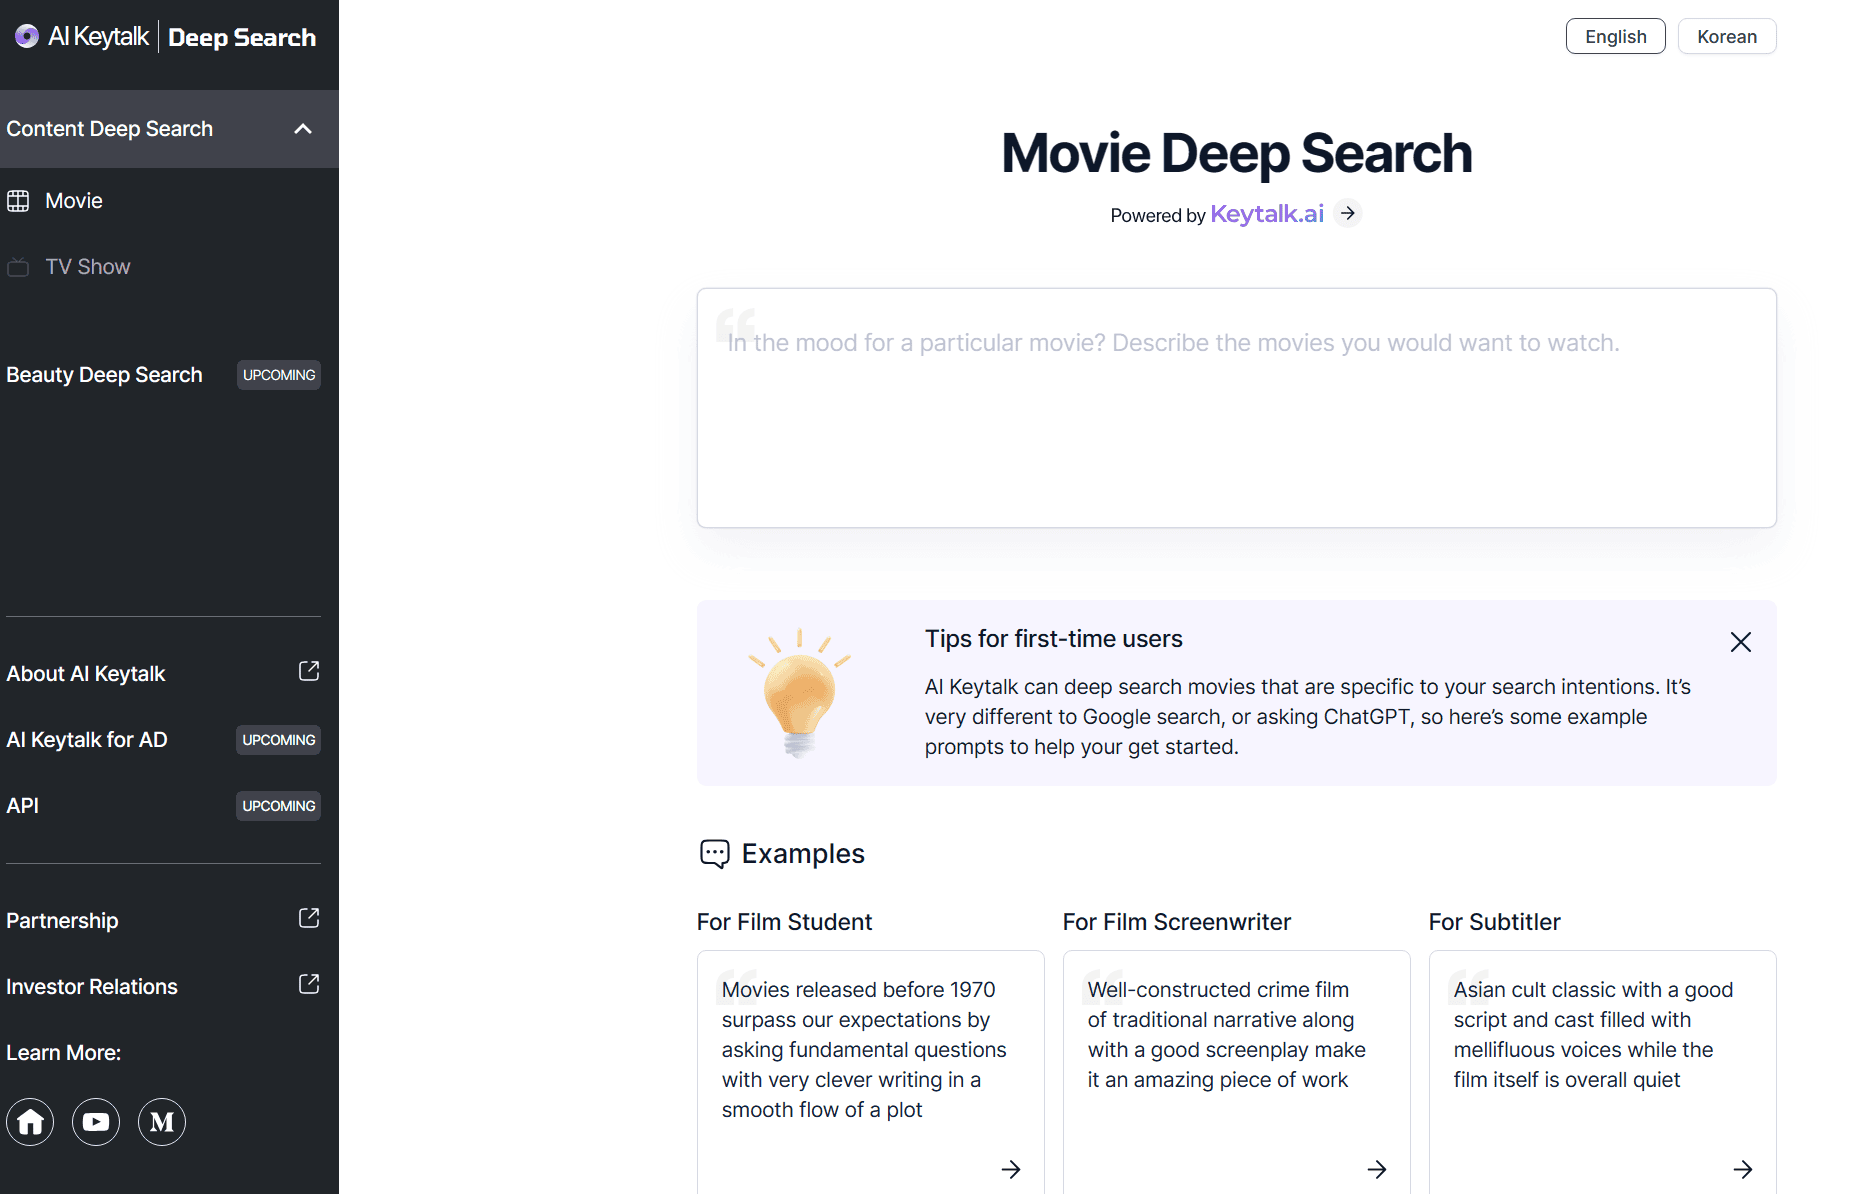Click external link icon beside About AI Keytalk

[309, 671]
